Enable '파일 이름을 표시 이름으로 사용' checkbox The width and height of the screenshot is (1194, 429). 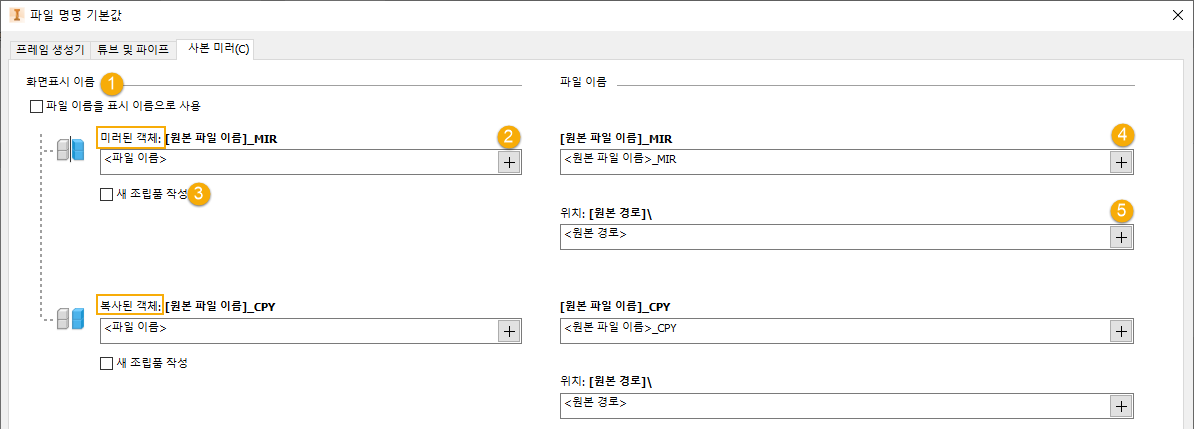click(37, 106)
